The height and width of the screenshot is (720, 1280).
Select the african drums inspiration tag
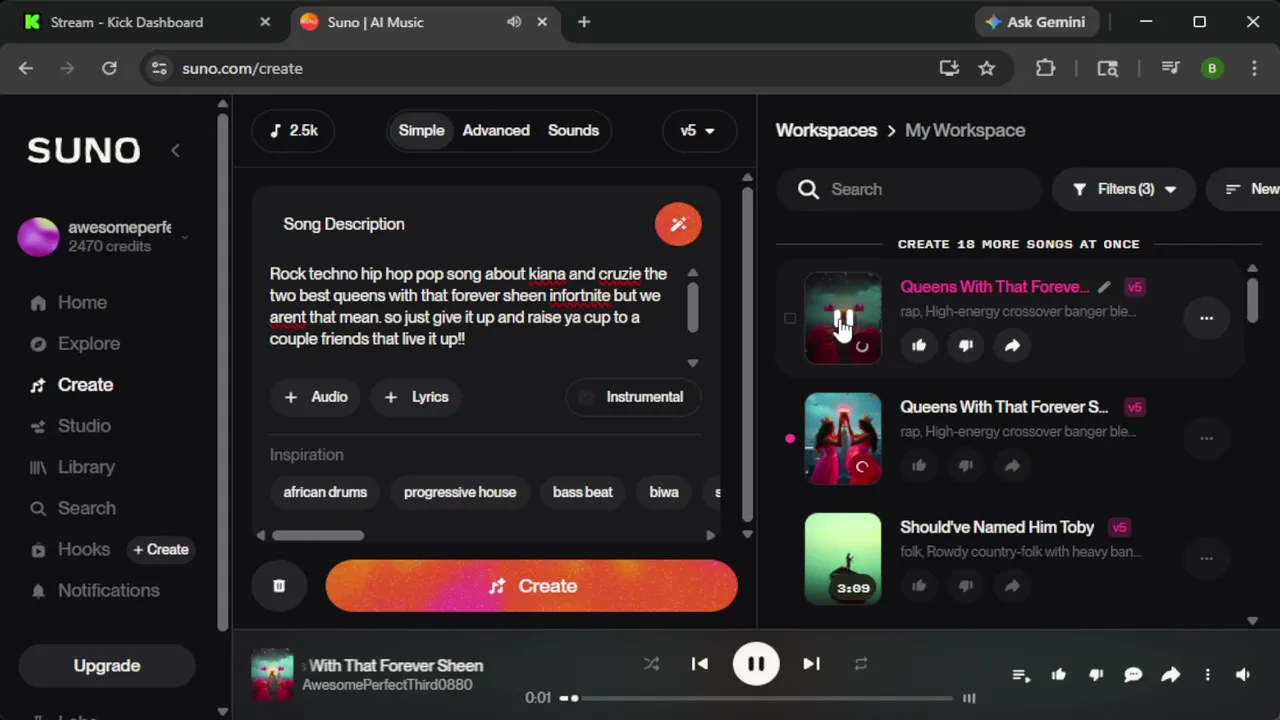(325, 492)
